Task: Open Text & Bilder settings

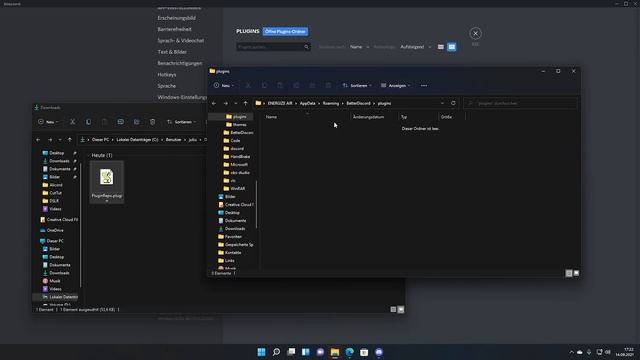Action: (x=172, y=52)
